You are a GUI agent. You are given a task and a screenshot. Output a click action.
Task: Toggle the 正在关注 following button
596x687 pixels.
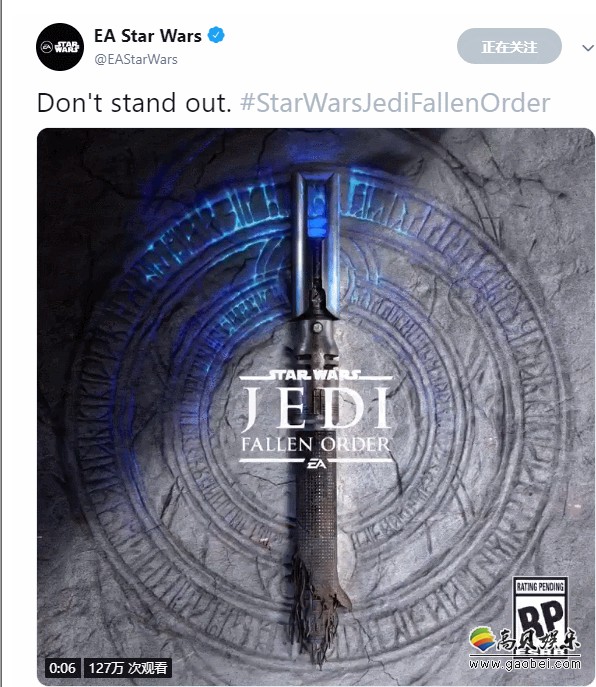[x=509, y=46]
